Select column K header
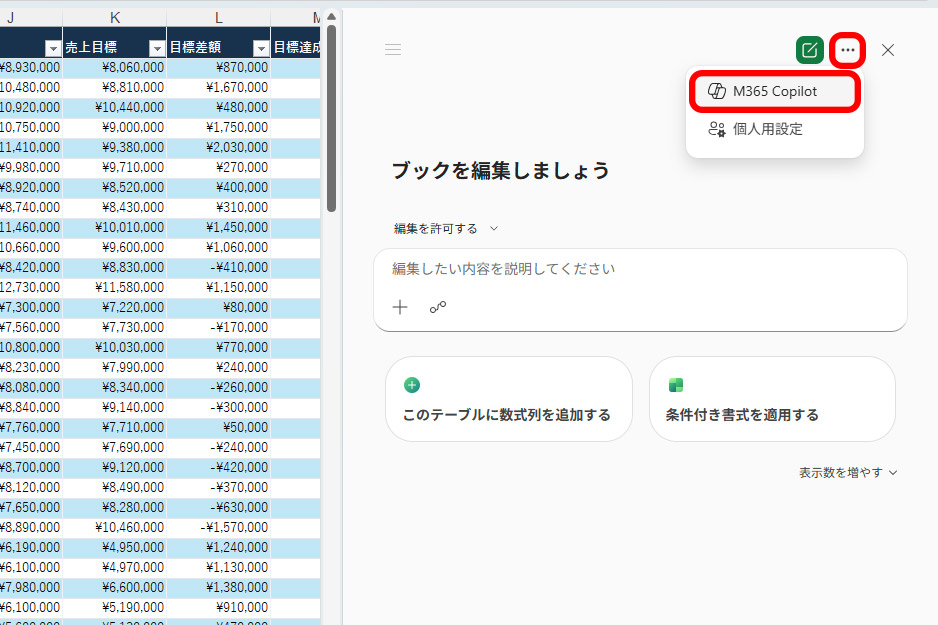 point(115,18)
